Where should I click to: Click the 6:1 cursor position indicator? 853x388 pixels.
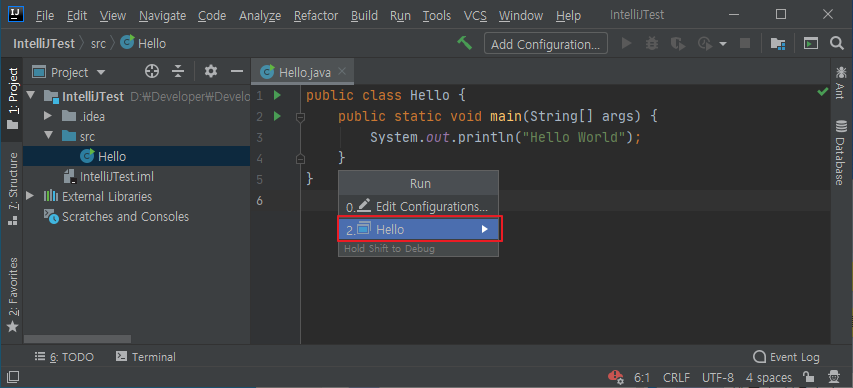point(642,377)
